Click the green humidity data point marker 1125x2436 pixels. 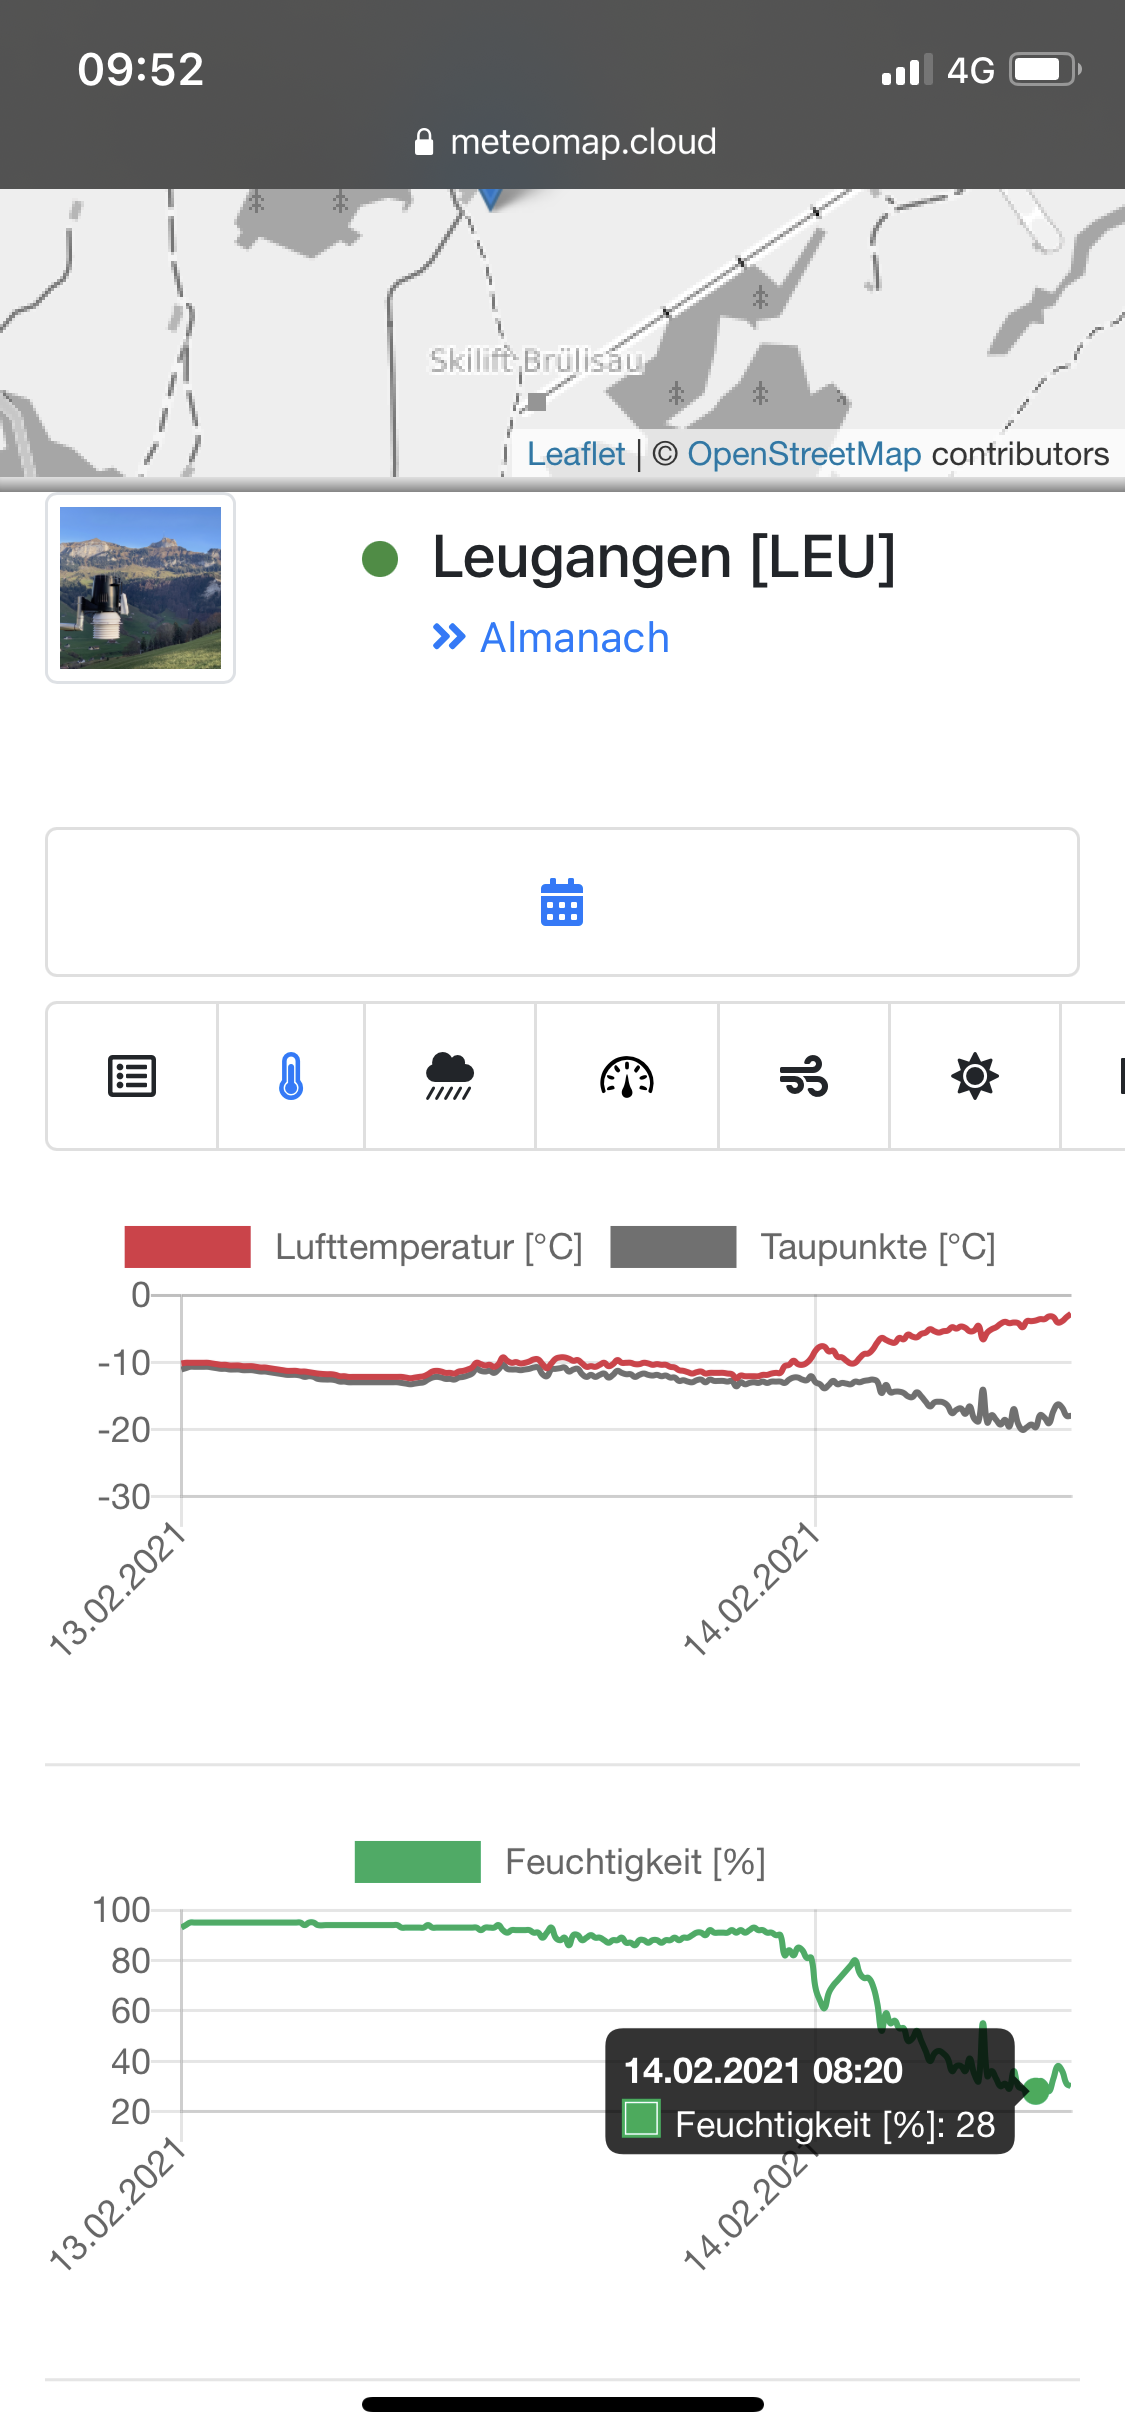pos(1037,2090)
